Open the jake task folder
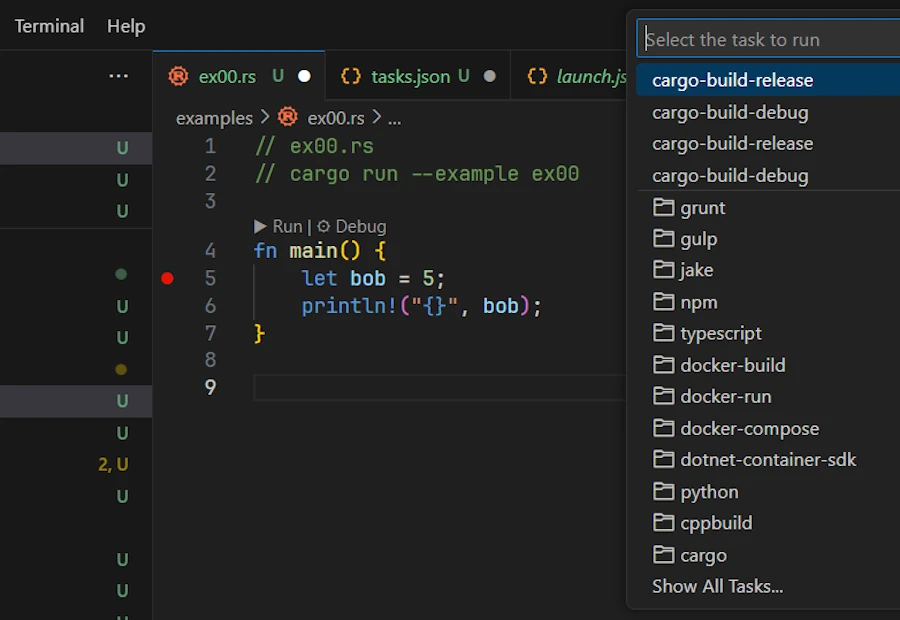Screen dimensions: 900x620 click(768, 270)
